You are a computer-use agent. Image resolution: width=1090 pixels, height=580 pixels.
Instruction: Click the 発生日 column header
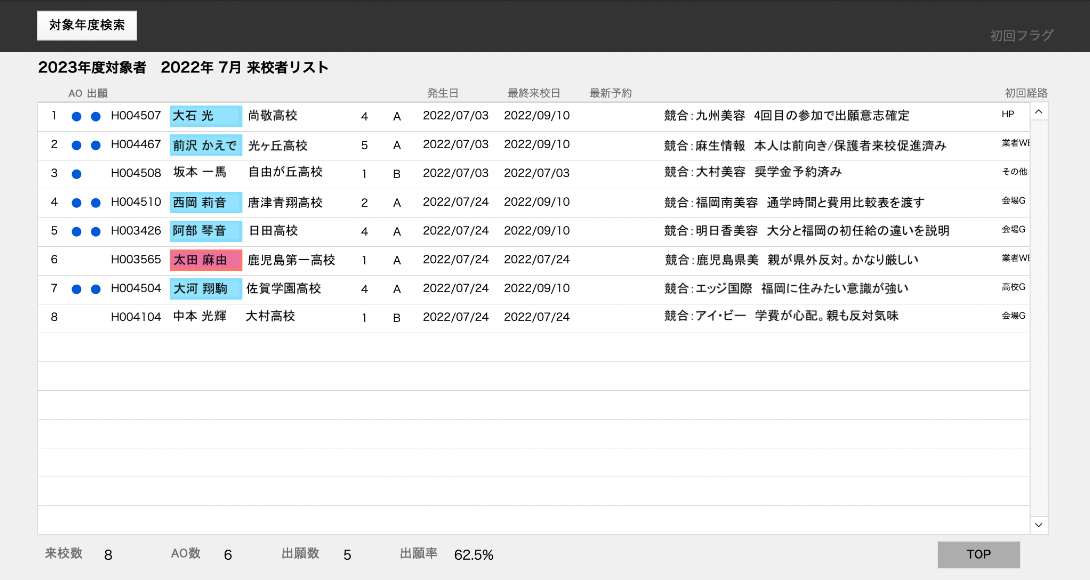coord(442,93)
